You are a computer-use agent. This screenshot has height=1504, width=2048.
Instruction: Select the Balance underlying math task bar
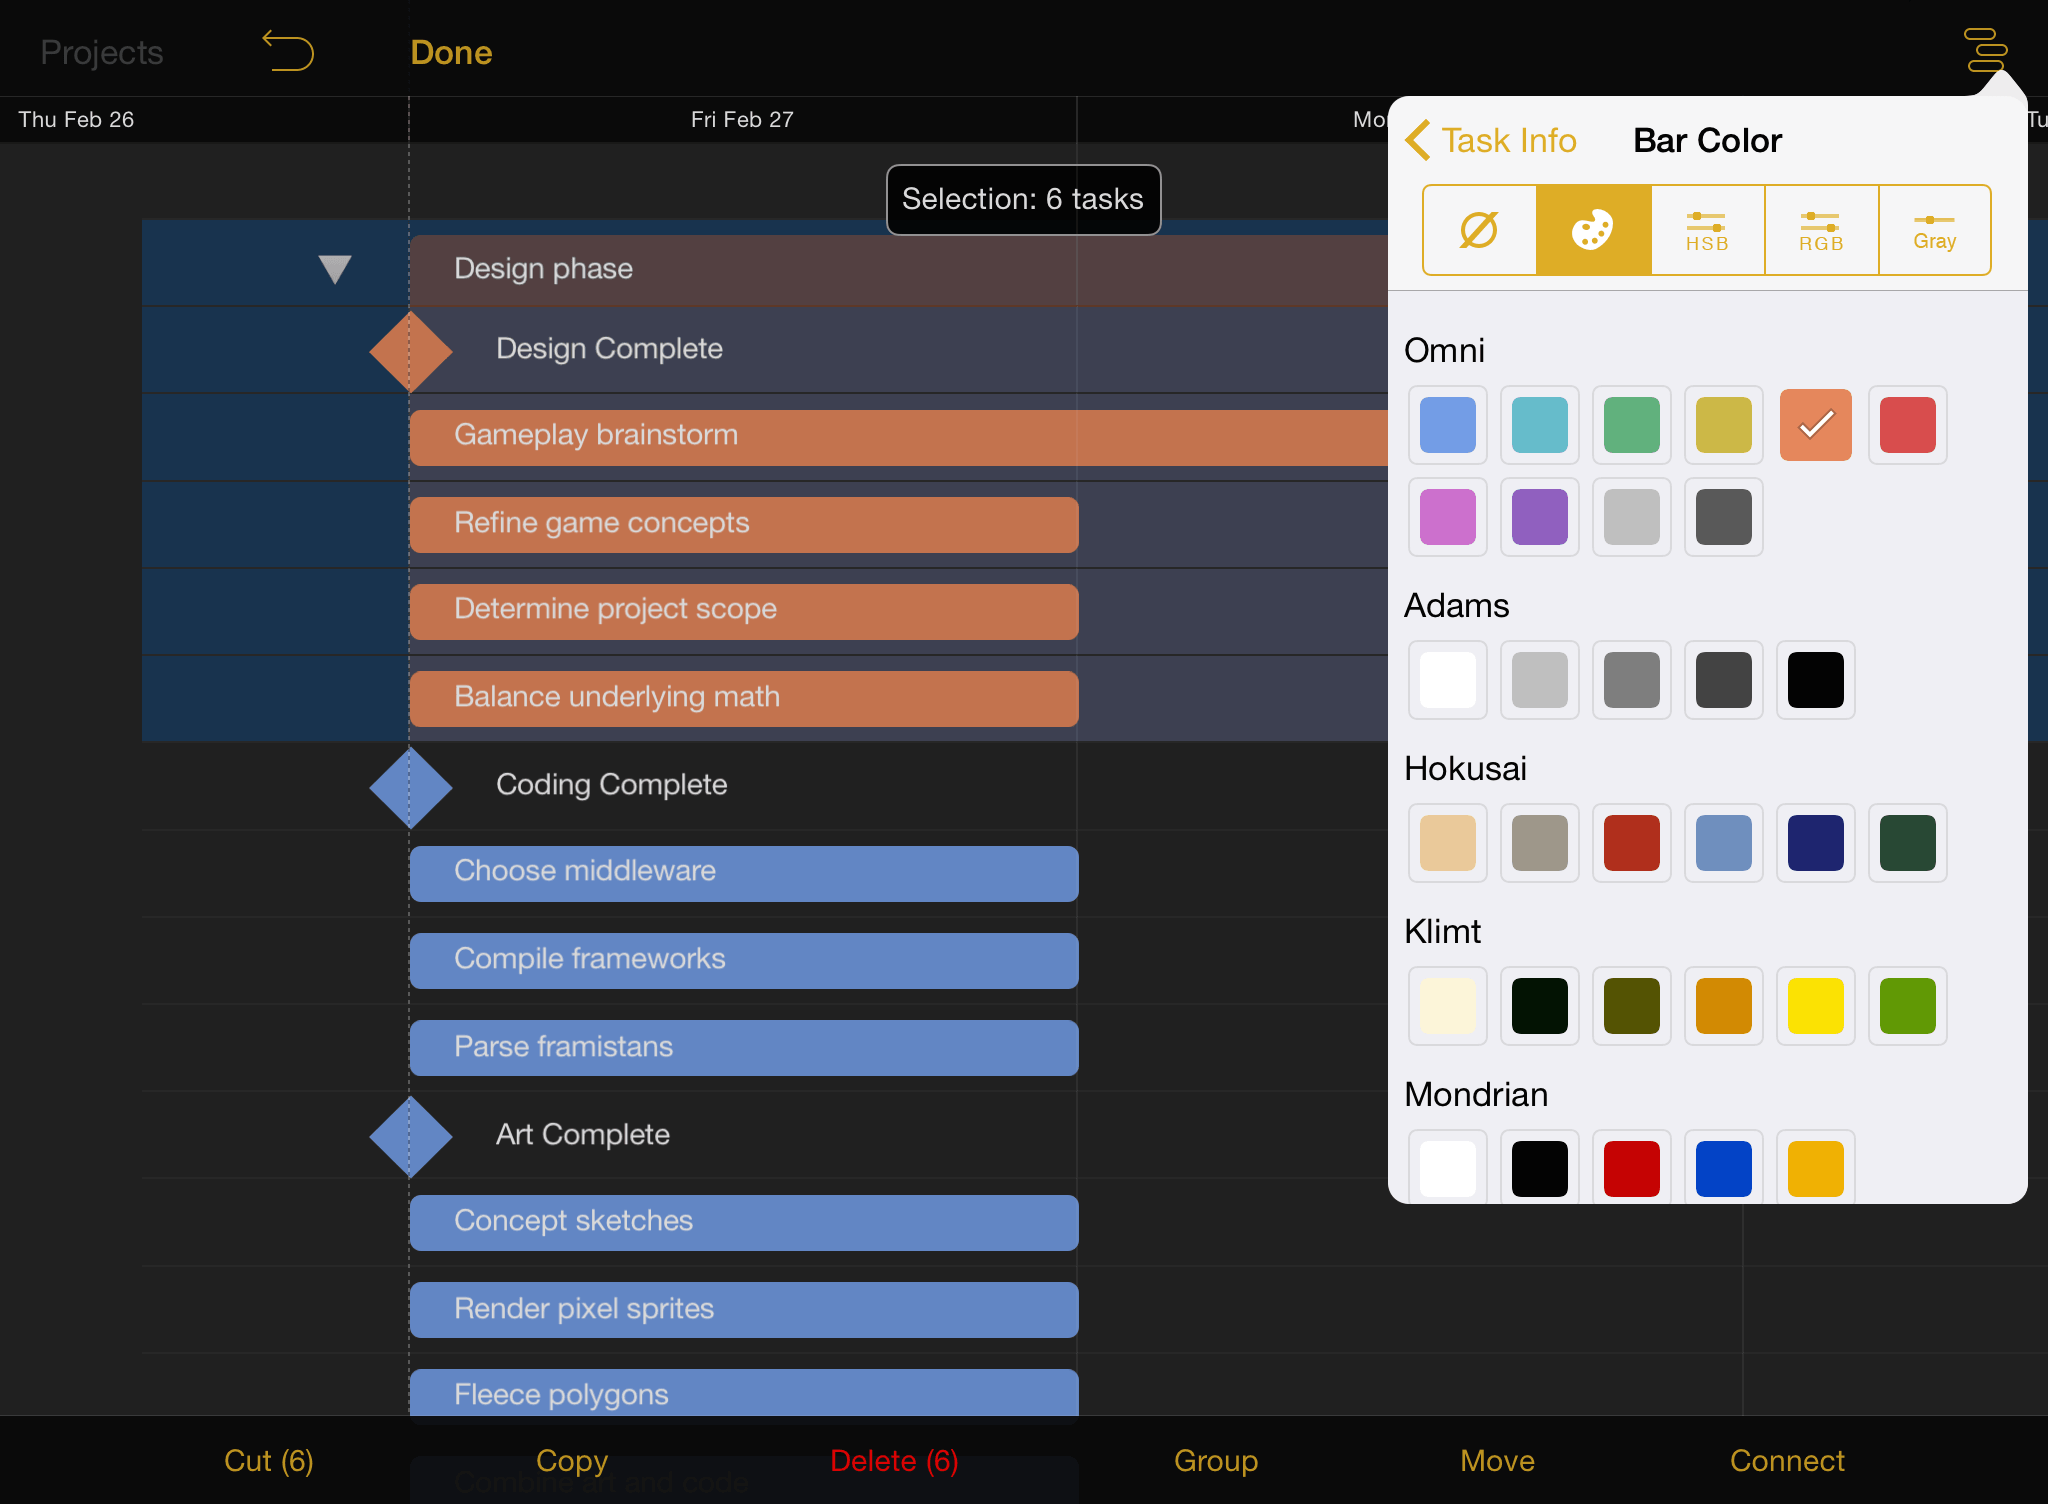pos(744,698)
